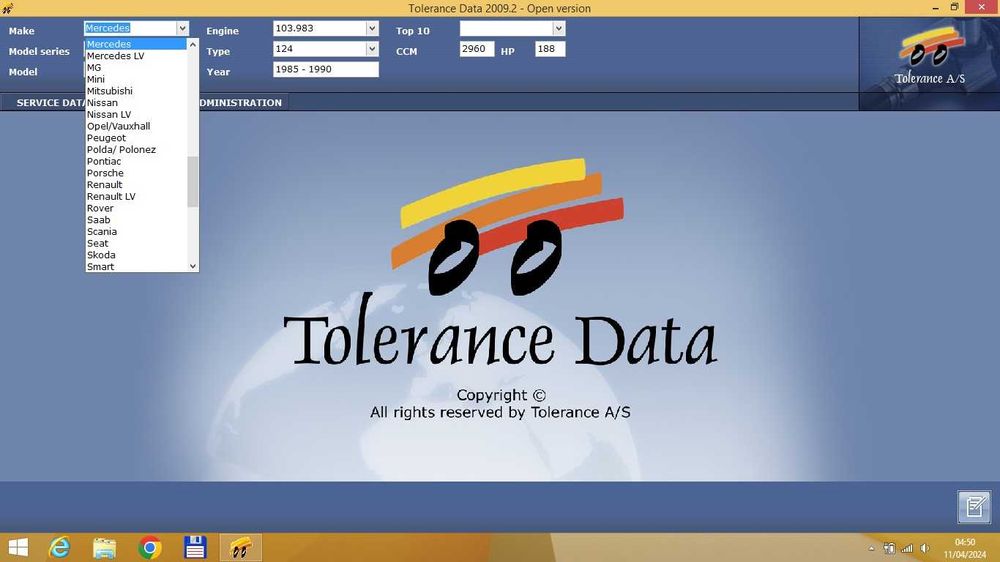Select Nissan in the Make list
This screenshot has height=562, width=1000.
pos(136,103)
